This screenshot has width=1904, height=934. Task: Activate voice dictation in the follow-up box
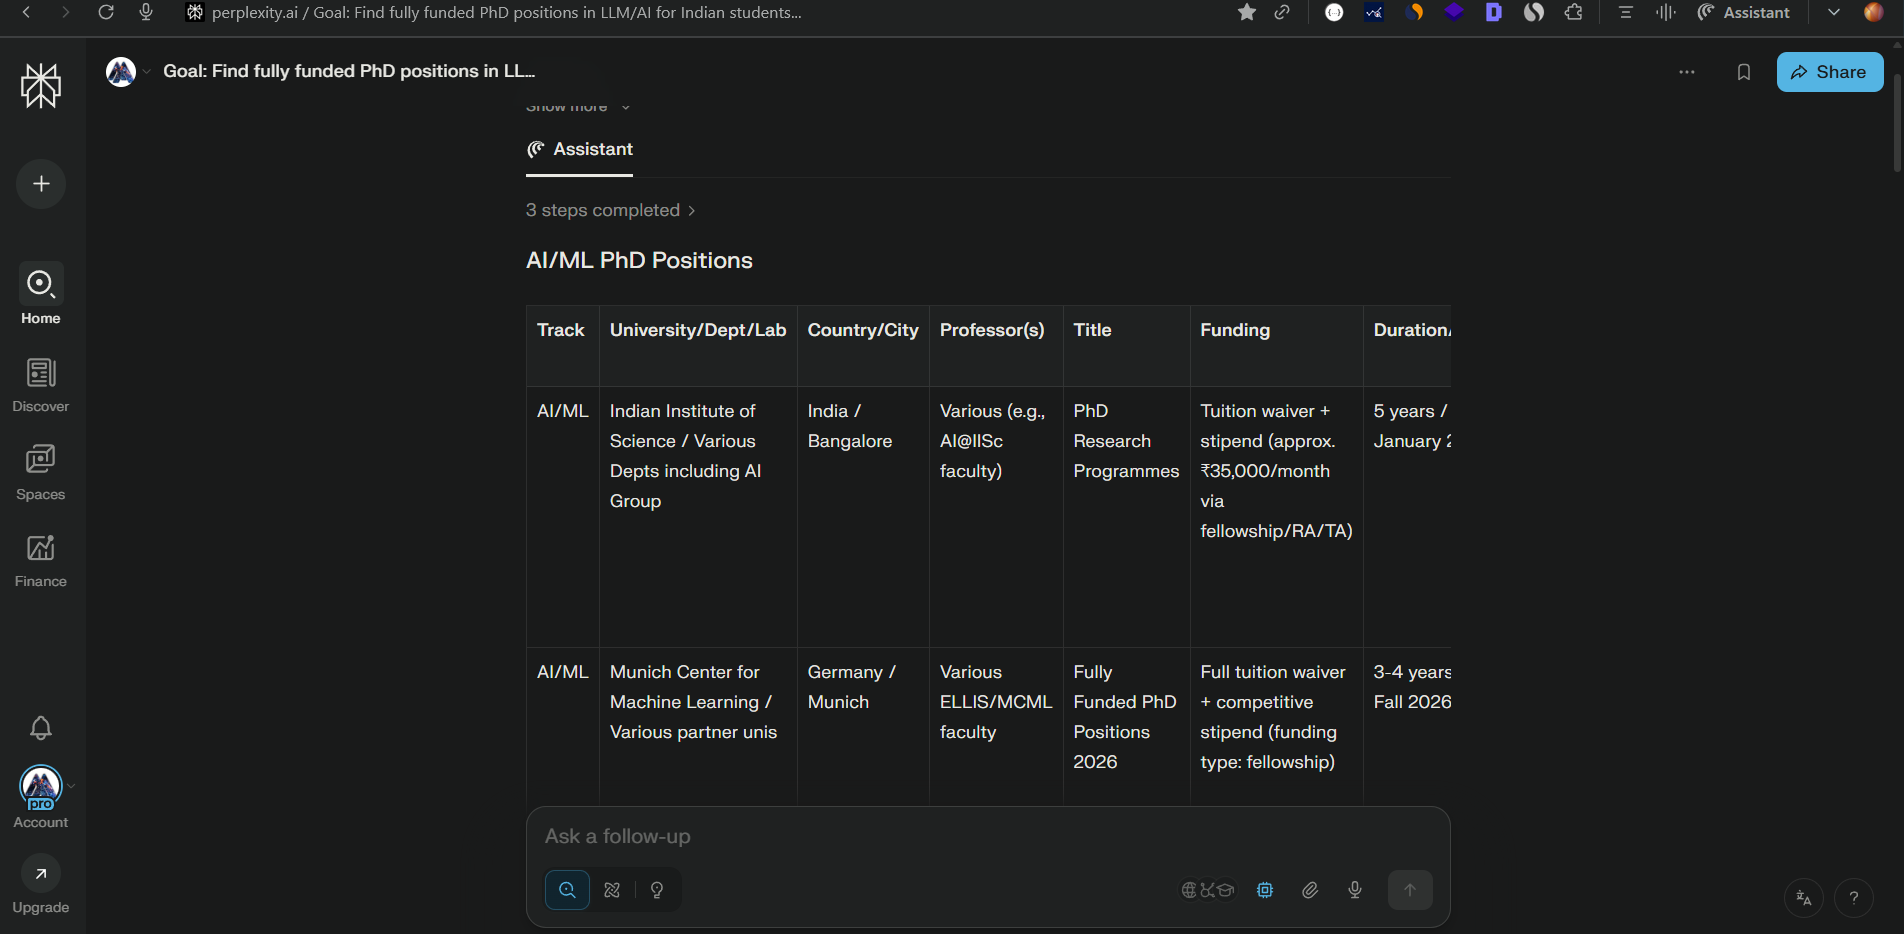coord(1355,889)
